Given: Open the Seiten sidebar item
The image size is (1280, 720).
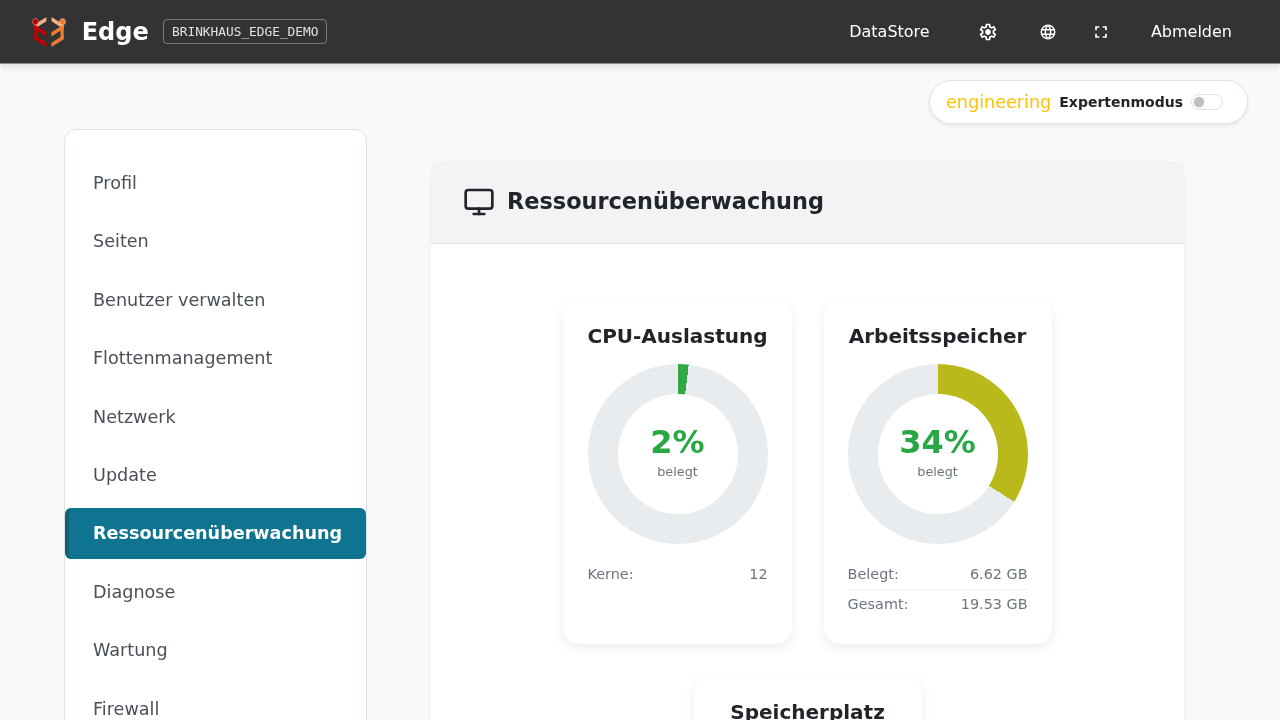Looking at the screenshot, I should 215,241.
